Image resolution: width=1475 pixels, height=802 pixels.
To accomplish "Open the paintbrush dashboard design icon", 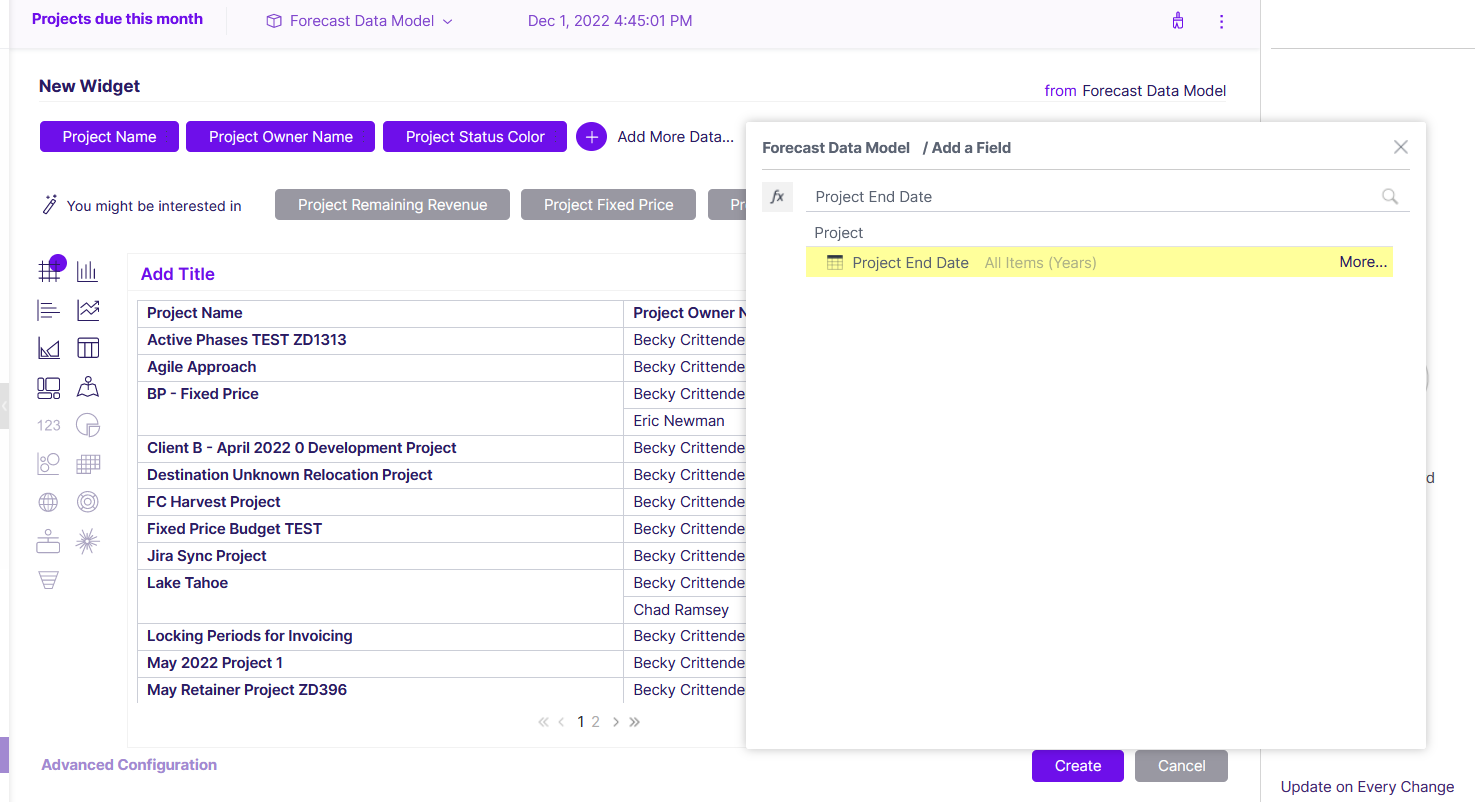I will (1178, 21).
